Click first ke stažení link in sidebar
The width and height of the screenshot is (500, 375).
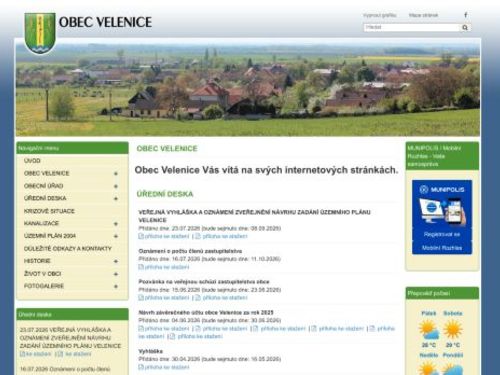(x=36, y=354)
